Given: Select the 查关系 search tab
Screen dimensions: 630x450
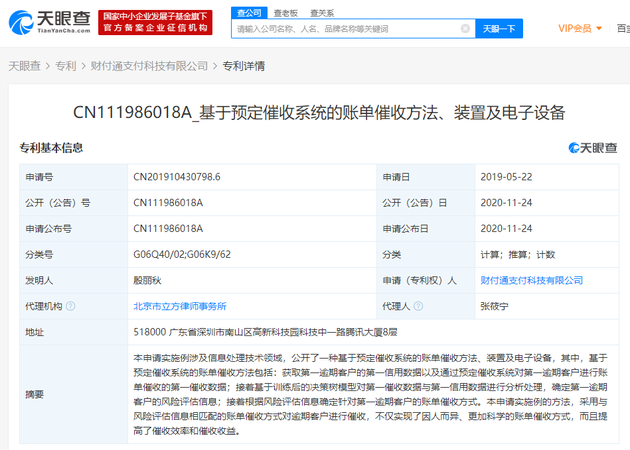Looking at the screenshot, I should 322,13.
